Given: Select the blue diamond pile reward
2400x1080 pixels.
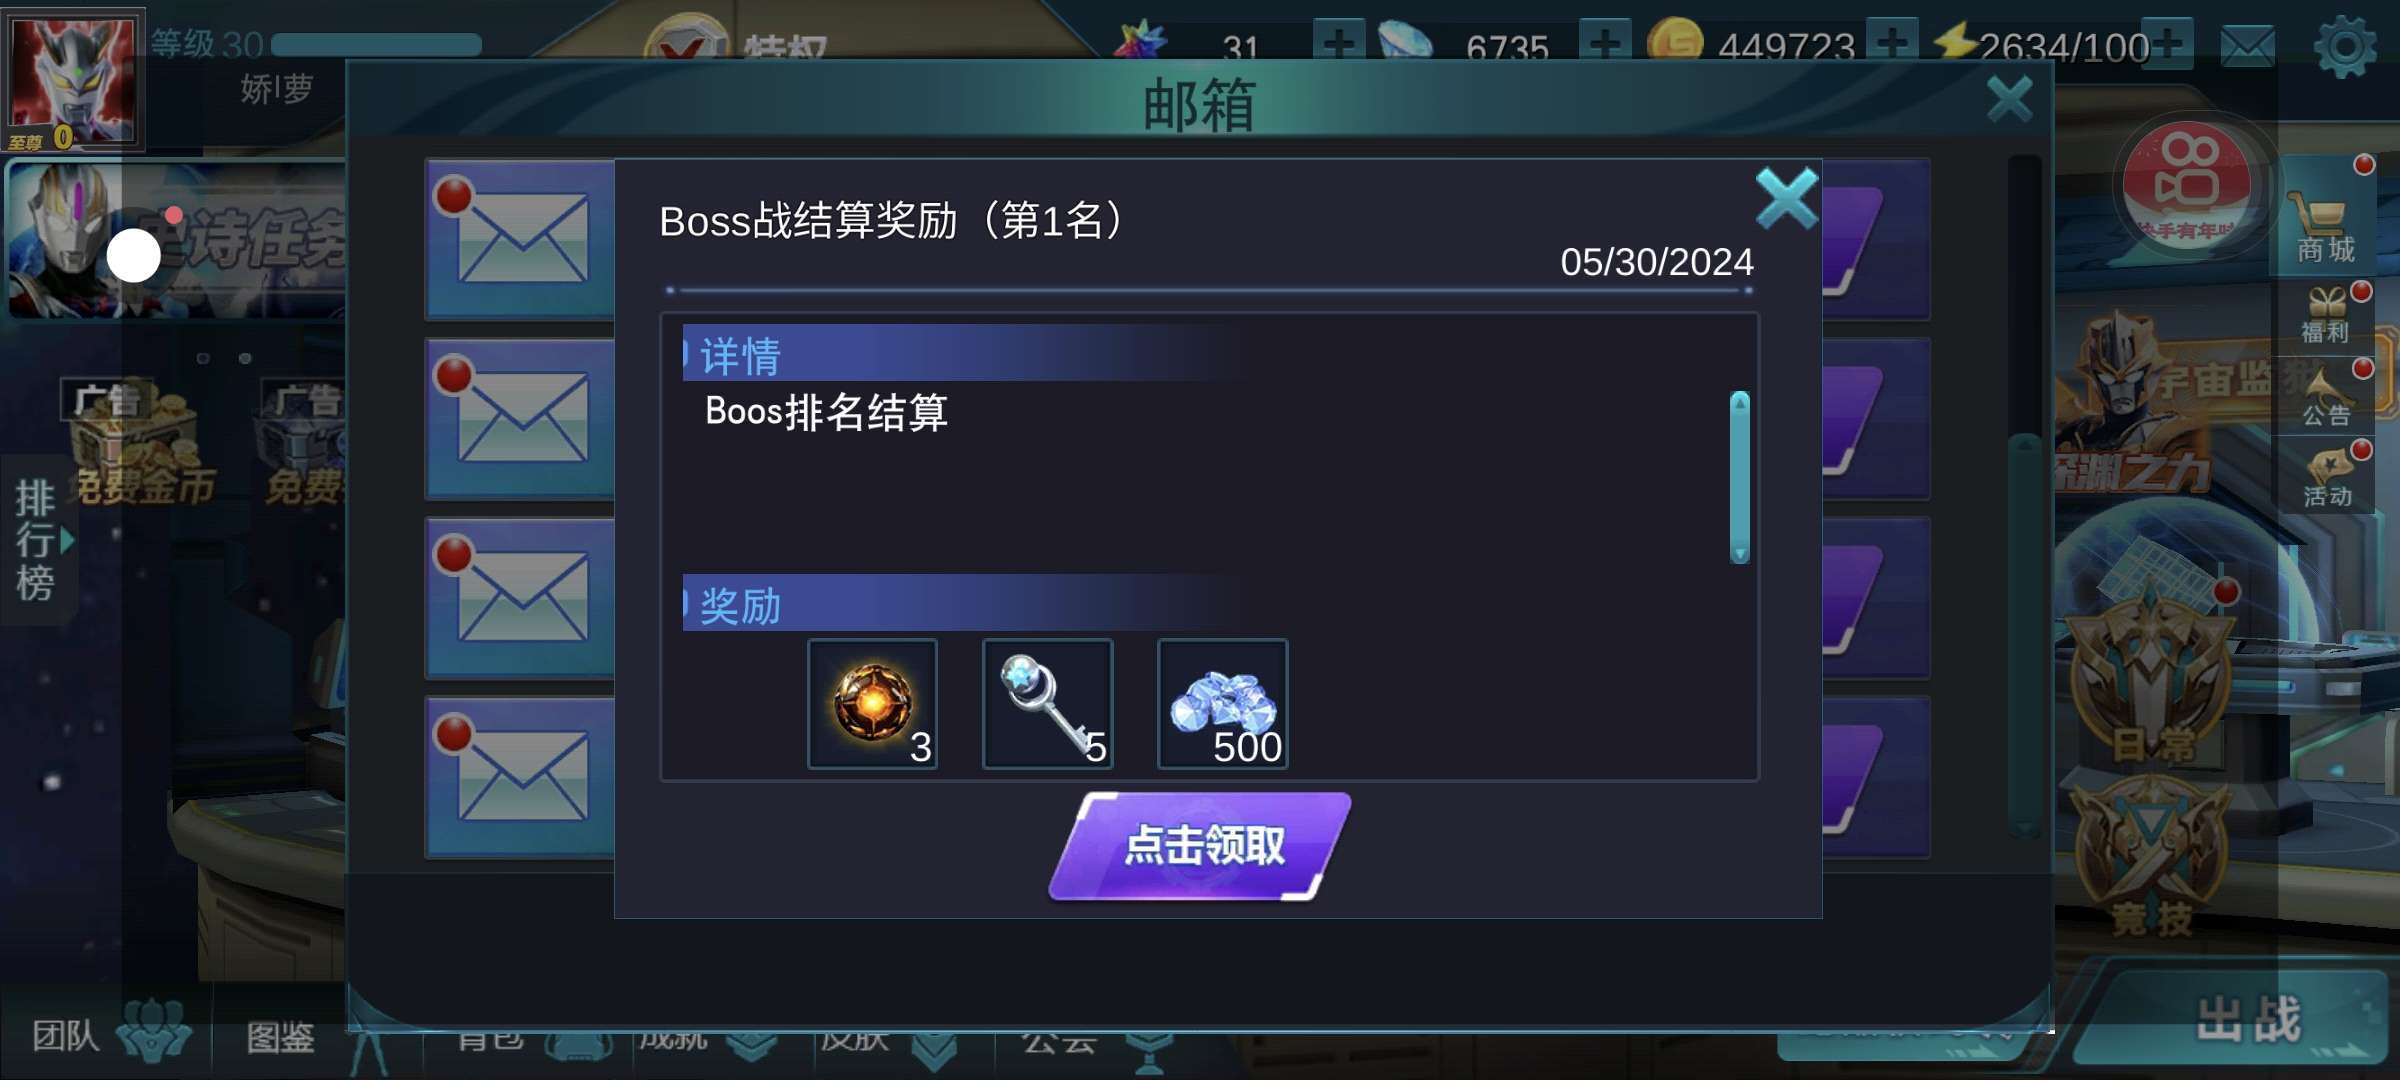Looking at the screenshot, I should pyautogui.click(x=1222, y=704).
